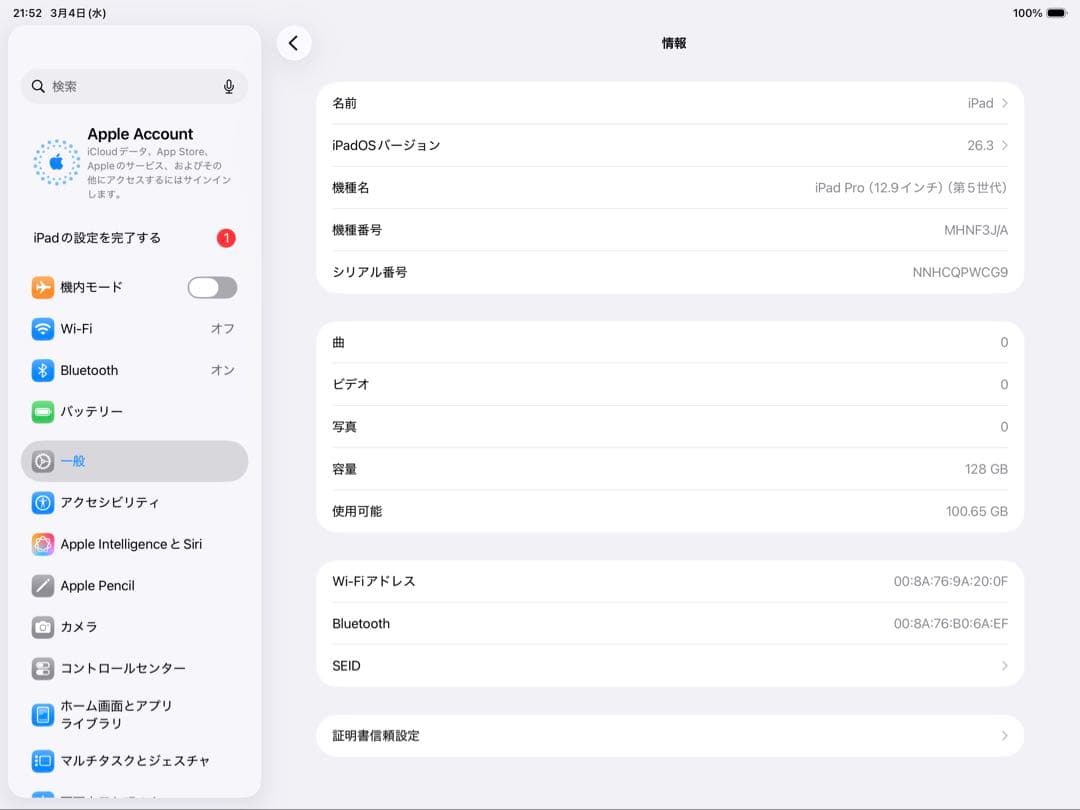Tap the iPad Pro 機種名 value
The height and width of the screenshot is (810, 1080).
911,188
